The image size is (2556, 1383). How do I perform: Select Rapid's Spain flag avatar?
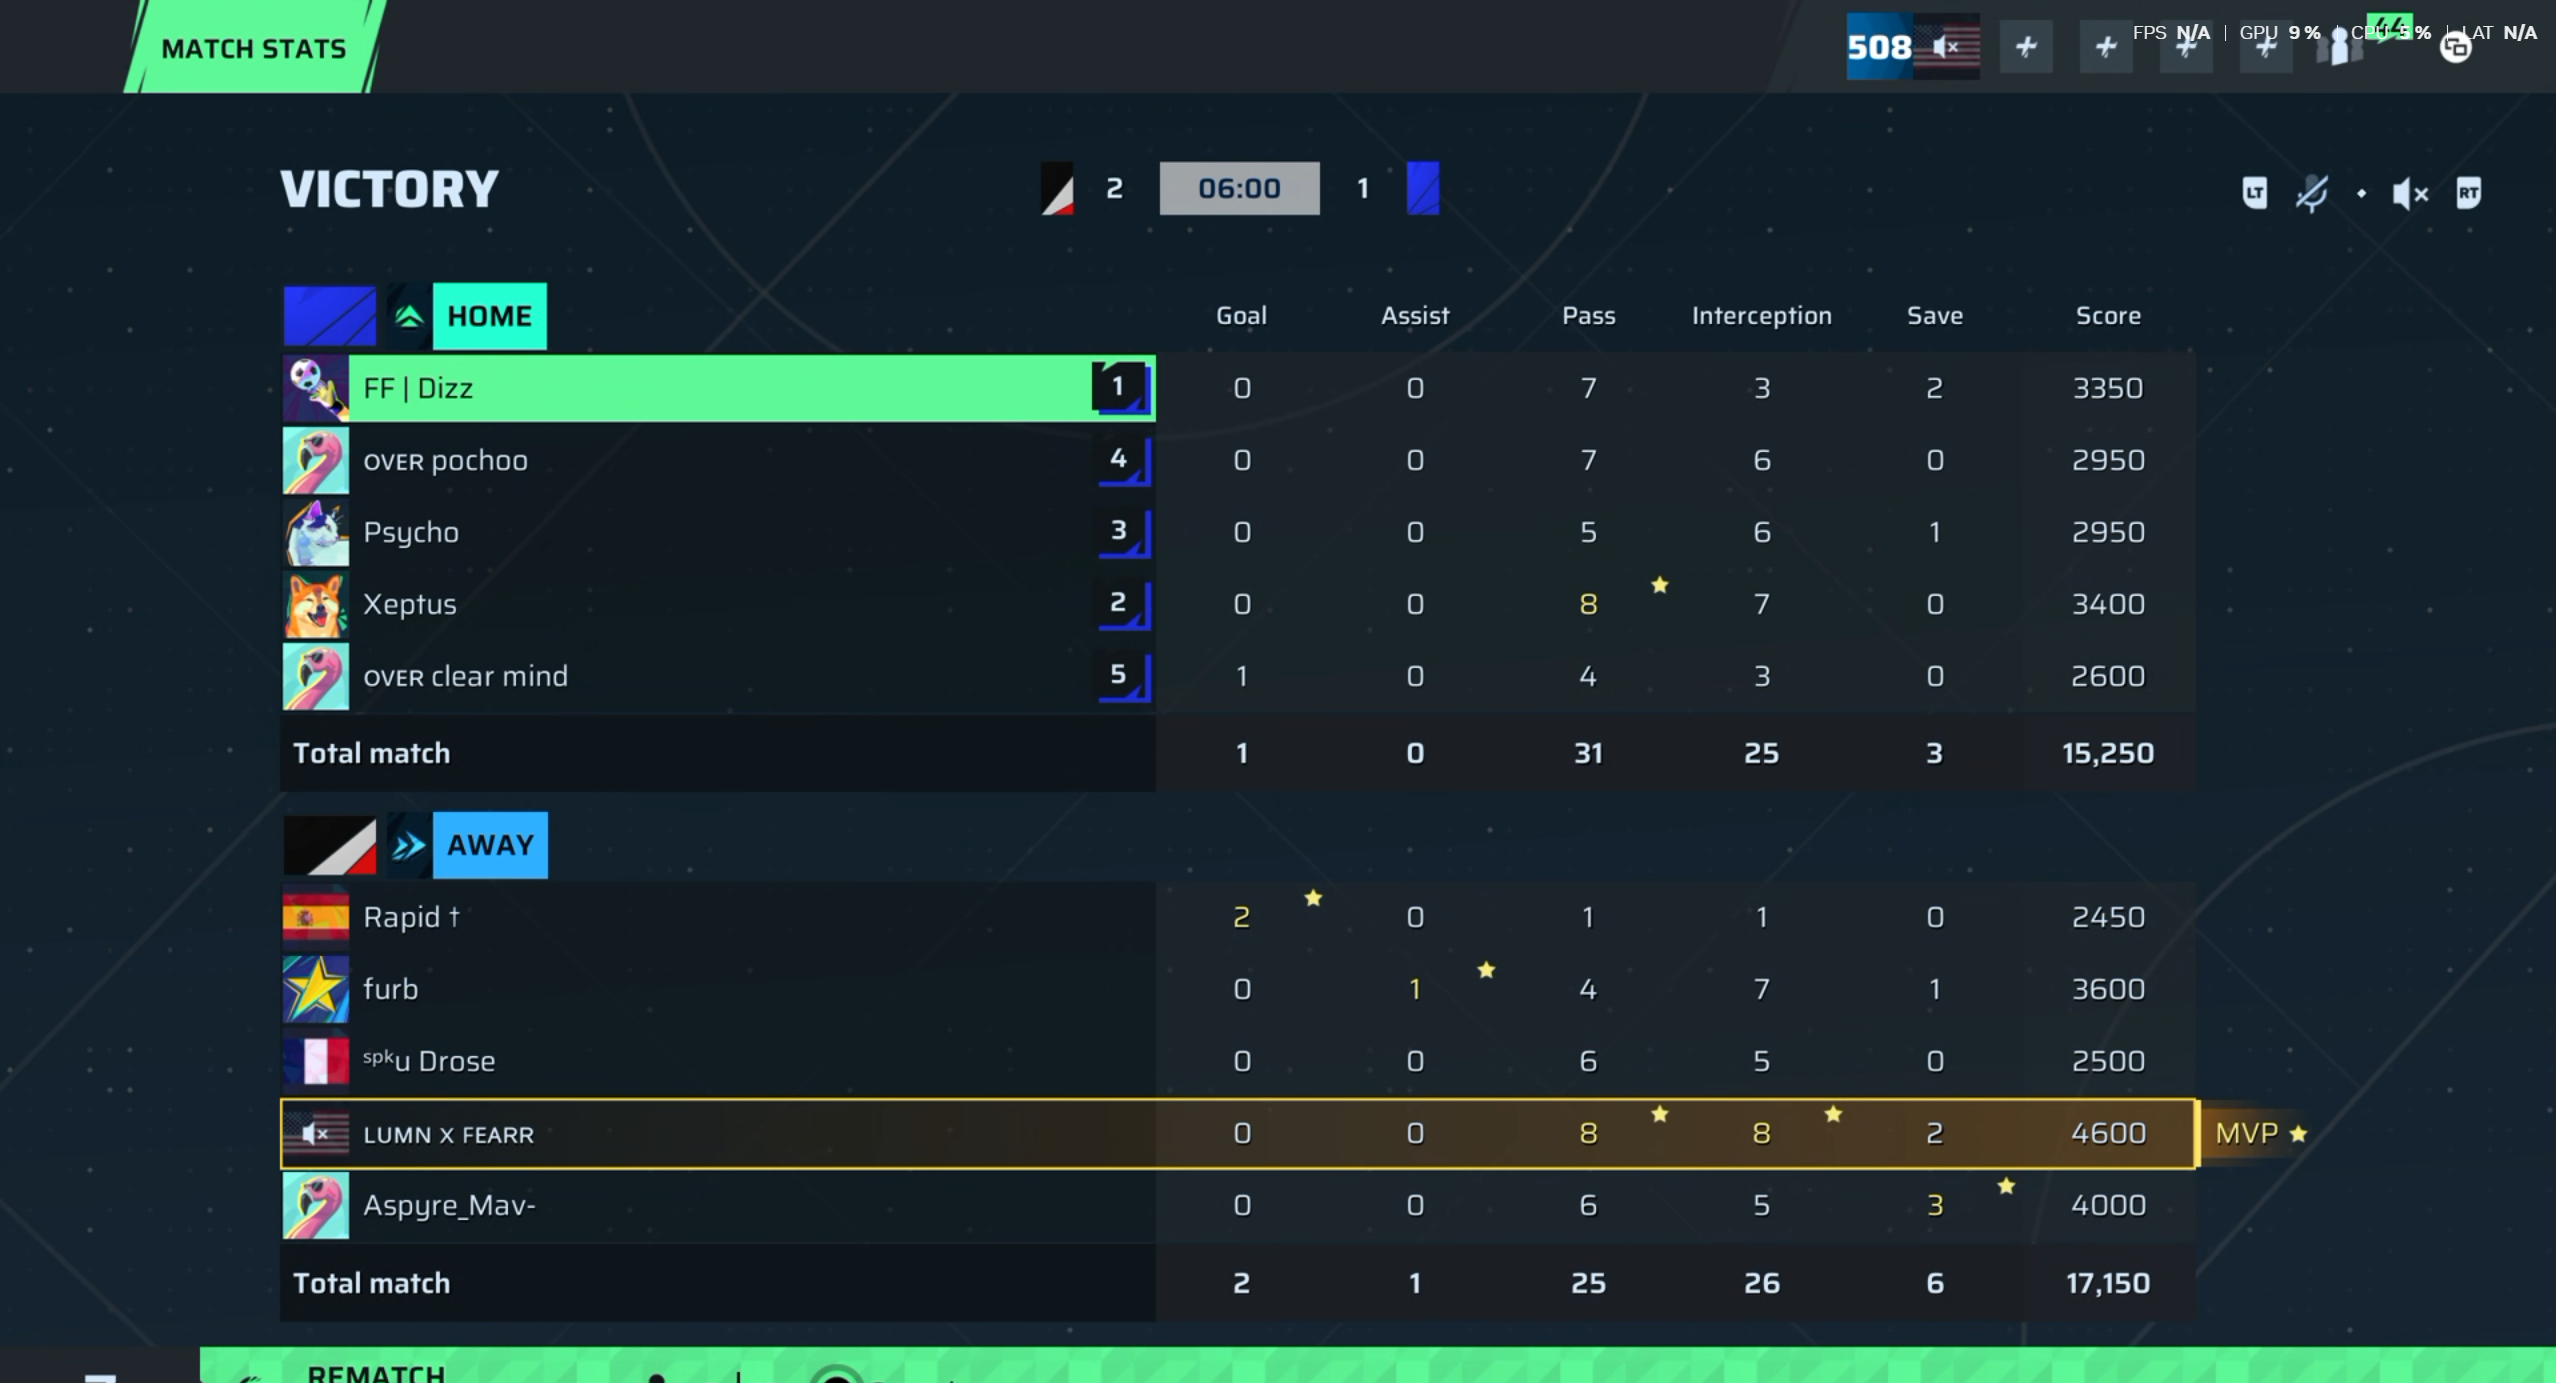pyautogui.click(x=316, y=917)
